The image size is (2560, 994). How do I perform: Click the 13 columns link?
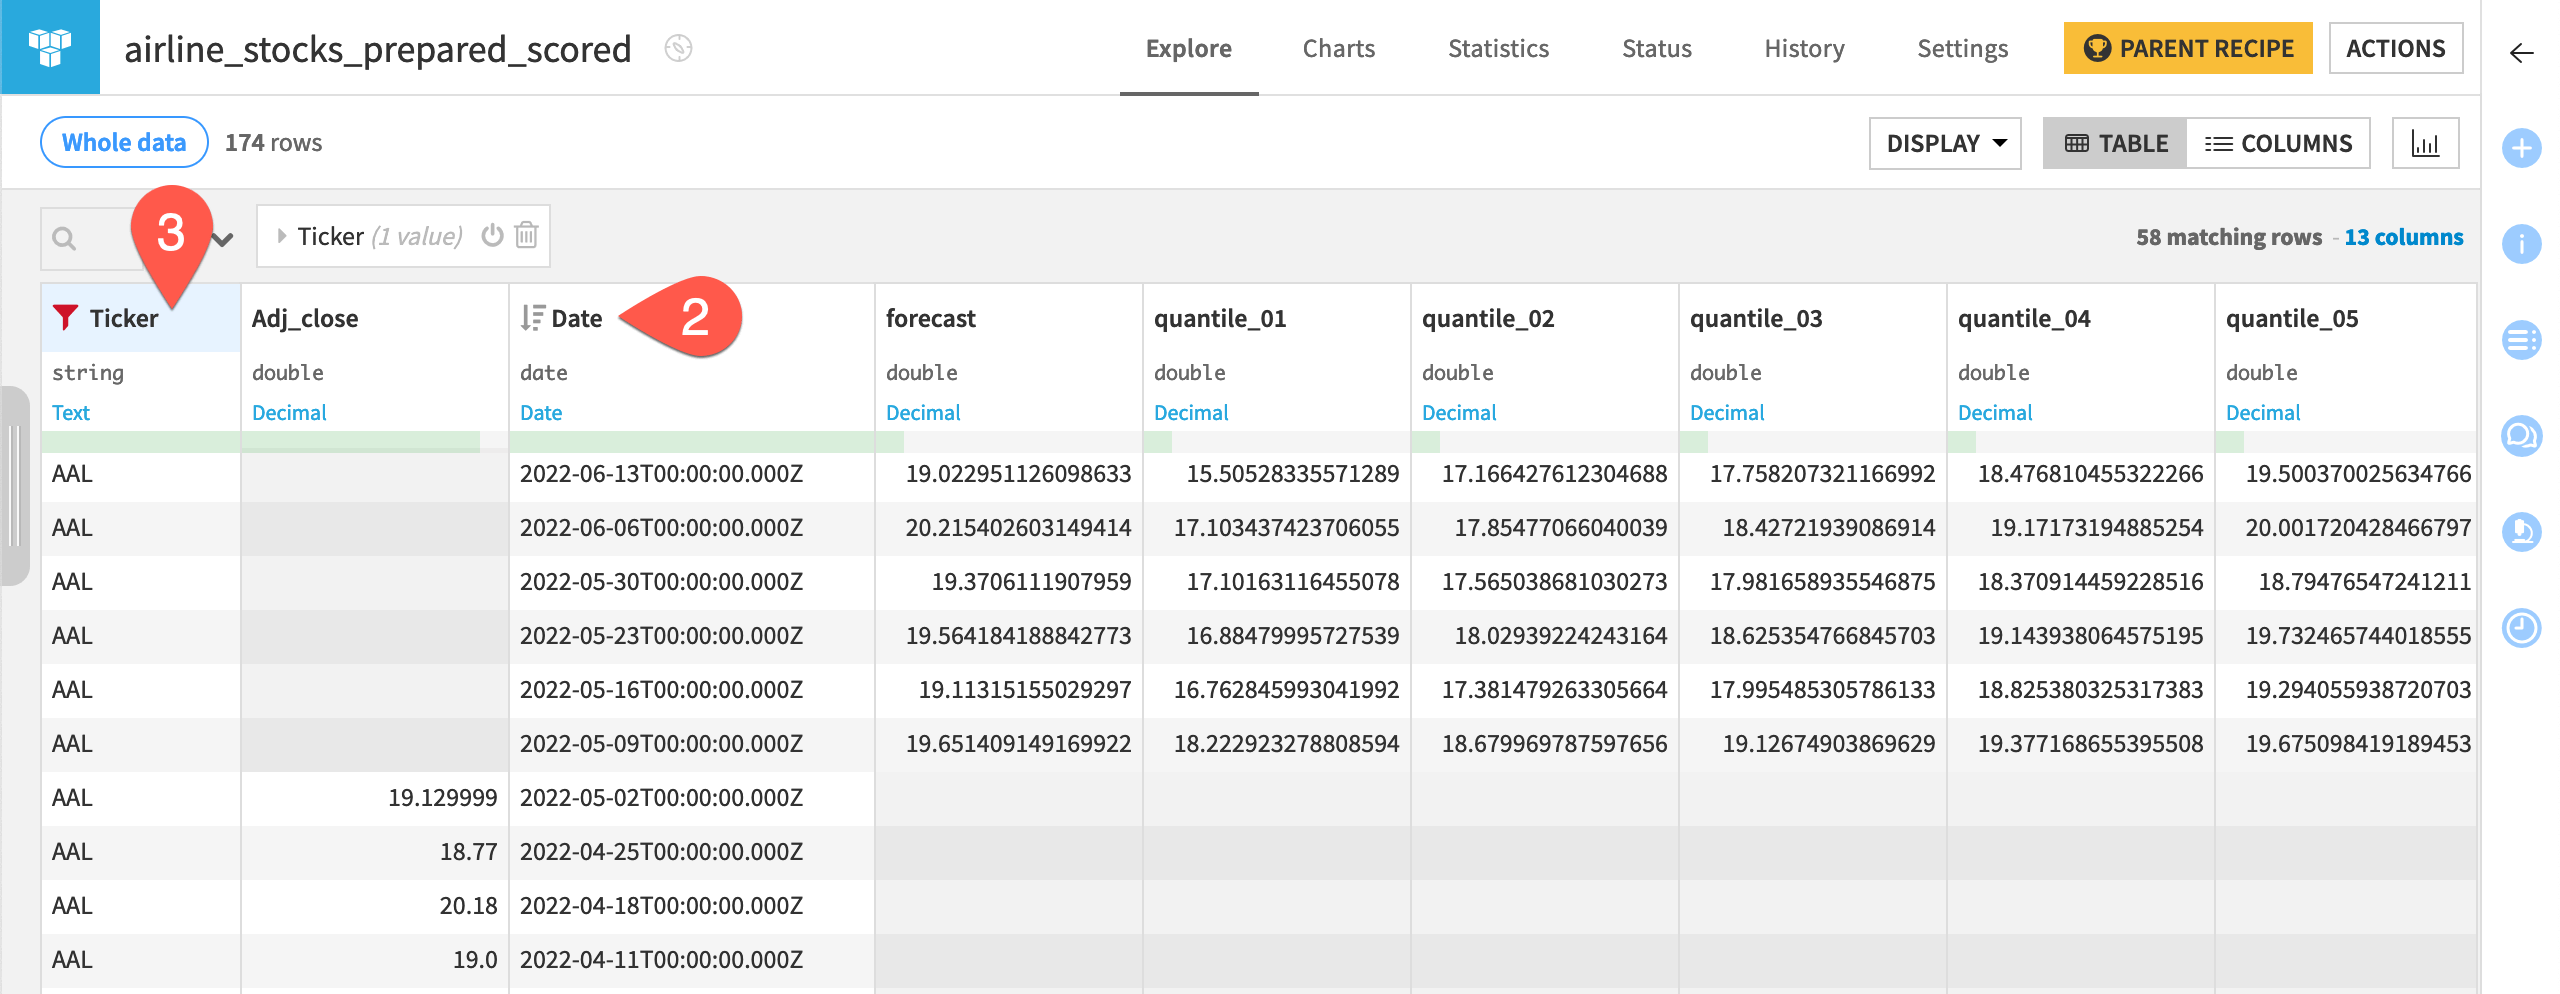click(2403, 237)
